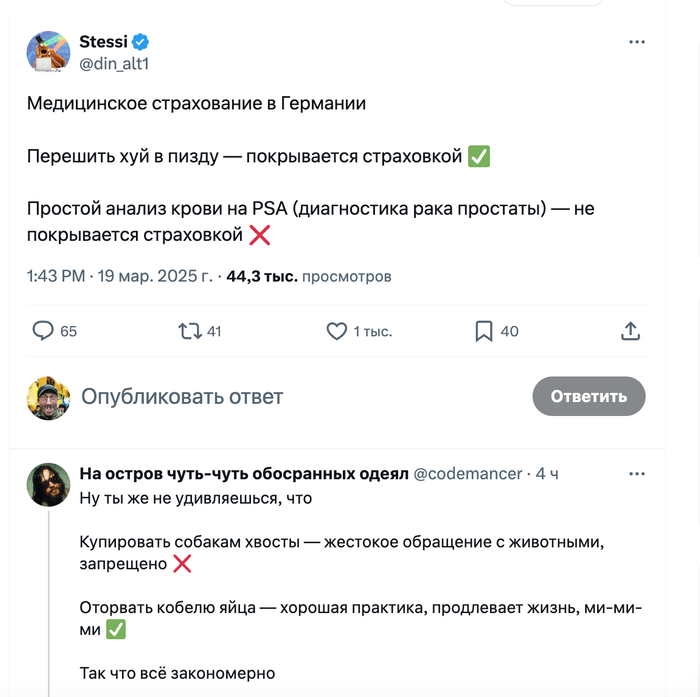Image resolution: width=700 pixels, height=697 pixels.
Task: Click your own avatar near reply box
Action: click(47, 397)
